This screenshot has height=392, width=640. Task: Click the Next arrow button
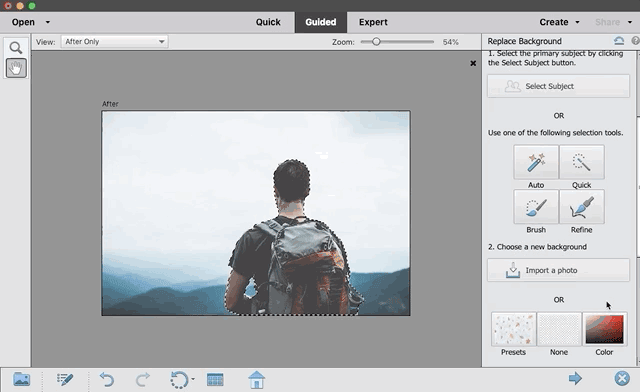point(575,379)
